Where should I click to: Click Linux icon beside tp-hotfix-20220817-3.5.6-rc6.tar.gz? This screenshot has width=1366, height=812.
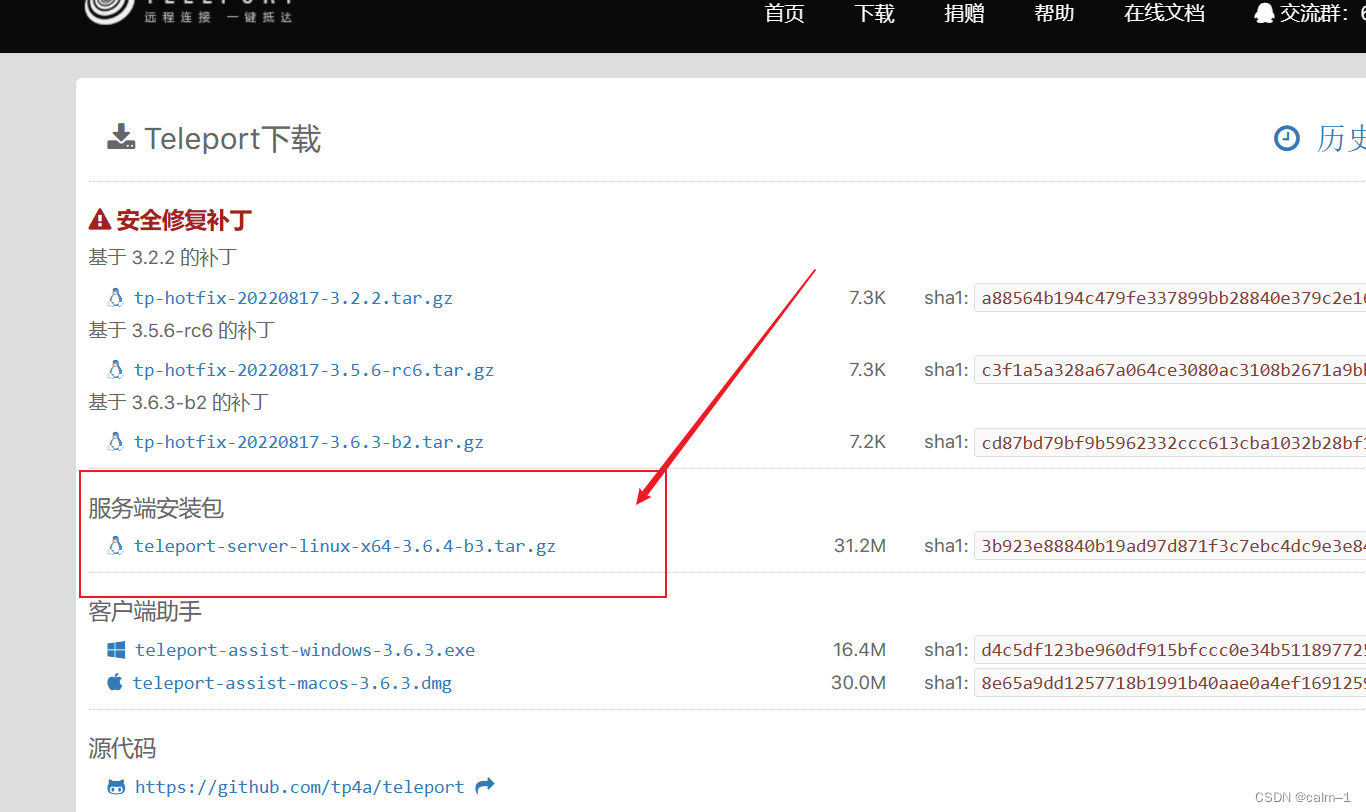pyautogui.click(x=115, y=369)
